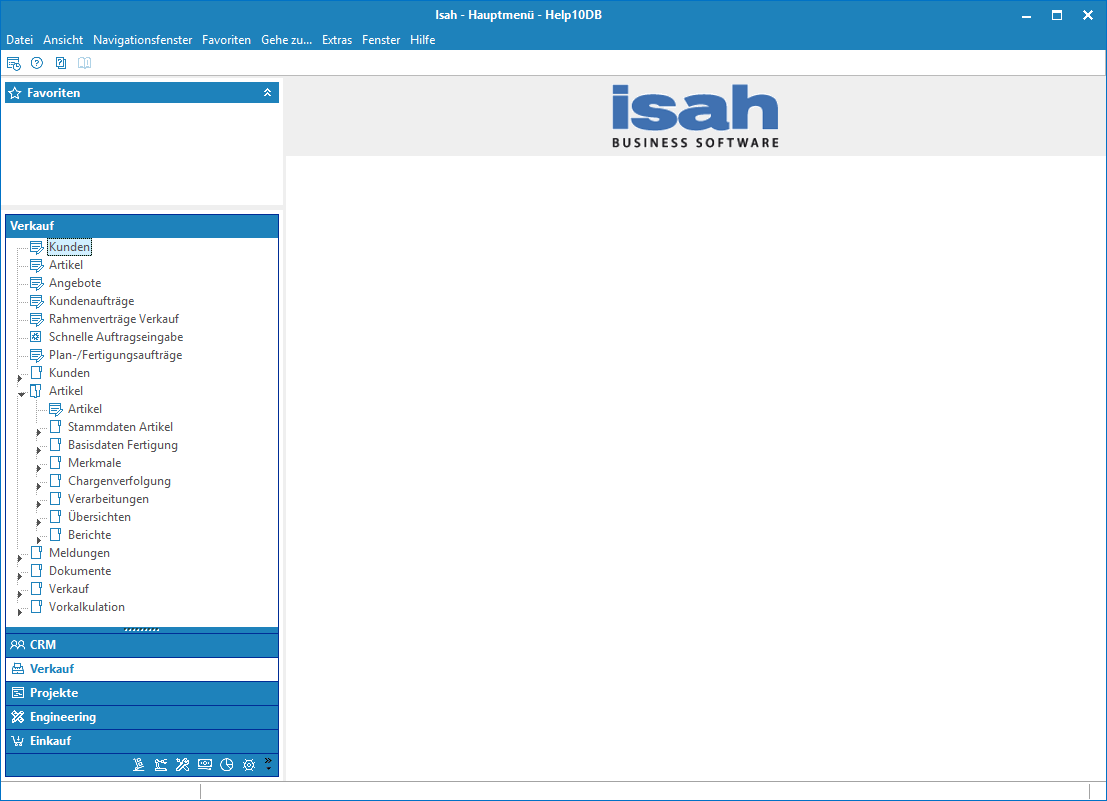Expand the Verarbeitungen node arrow
The image size is (1107, 801).
pos(39,504)
